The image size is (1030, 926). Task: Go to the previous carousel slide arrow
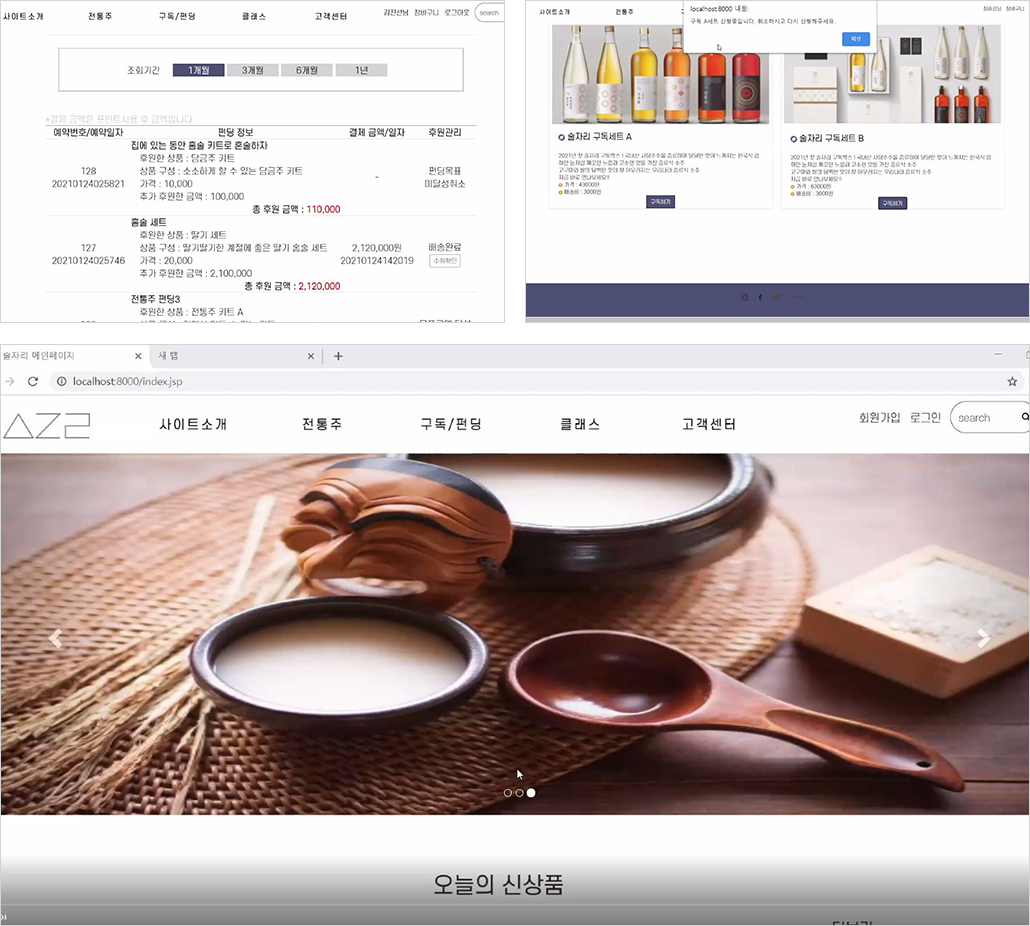(55, 638)
